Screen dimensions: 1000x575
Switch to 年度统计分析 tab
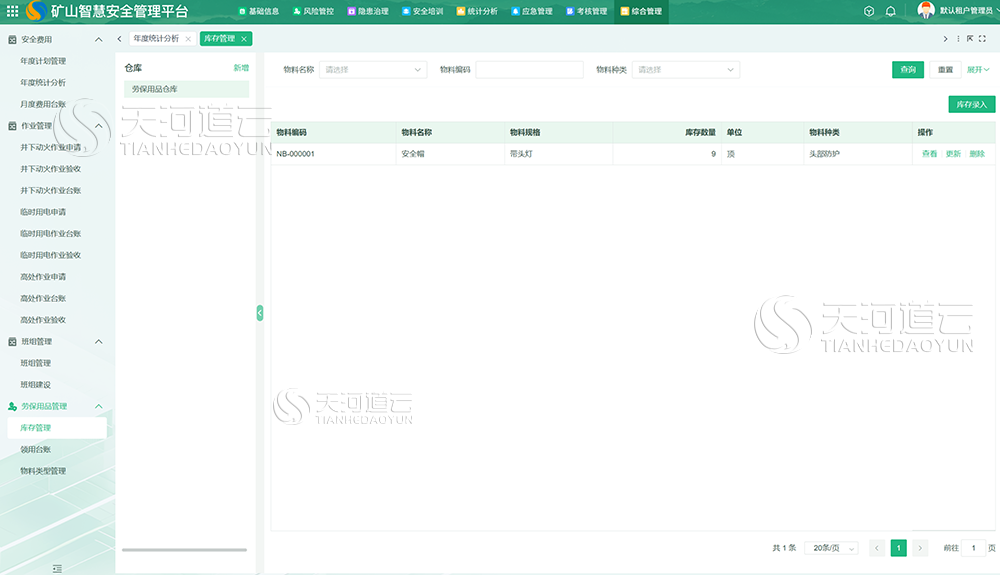[156, 39]
